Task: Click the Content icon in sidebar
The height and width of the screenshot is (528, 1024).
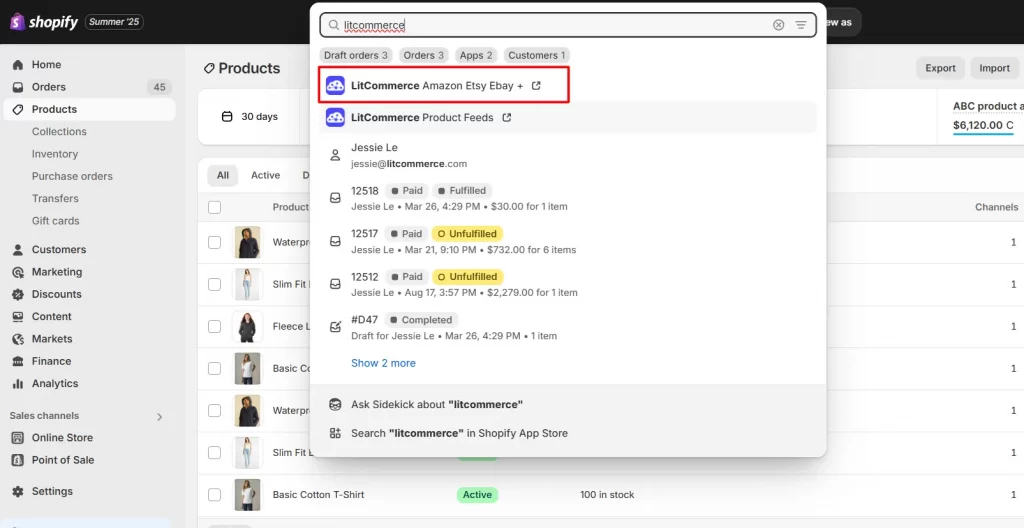Action: tap(18, 316)
